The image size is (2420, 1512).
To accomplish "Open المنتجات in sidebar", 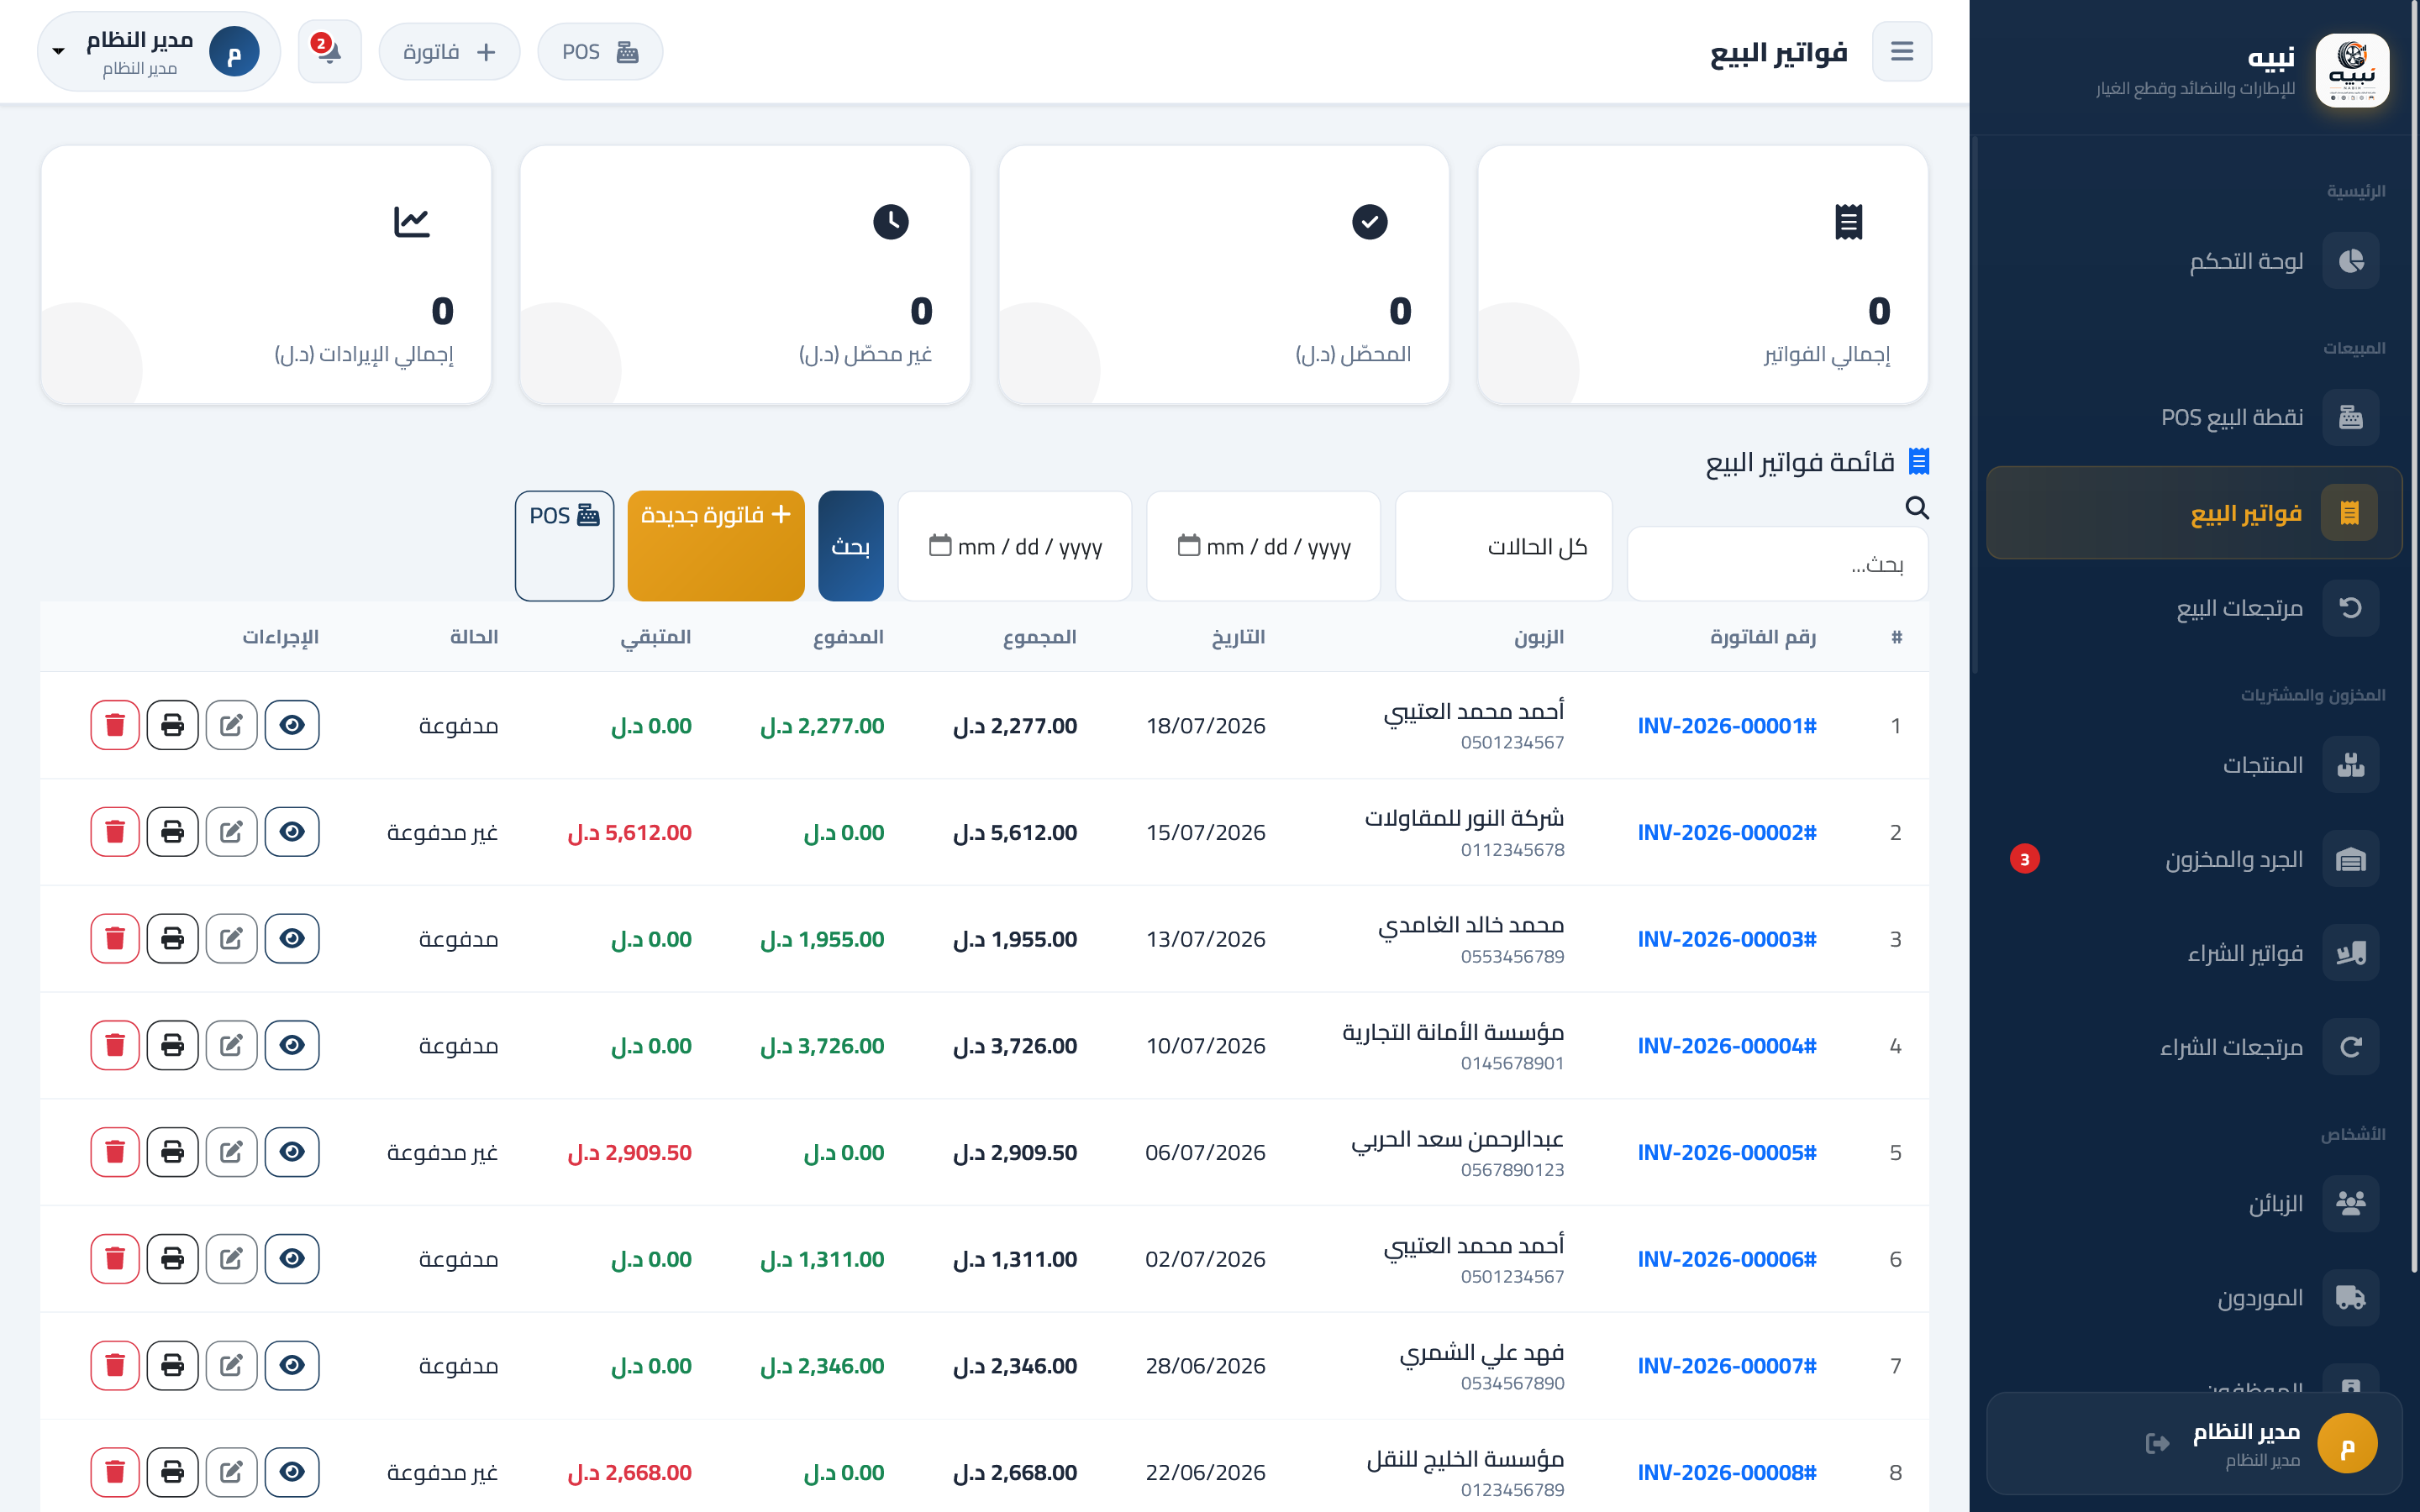I will click(x=2194, y=765).
